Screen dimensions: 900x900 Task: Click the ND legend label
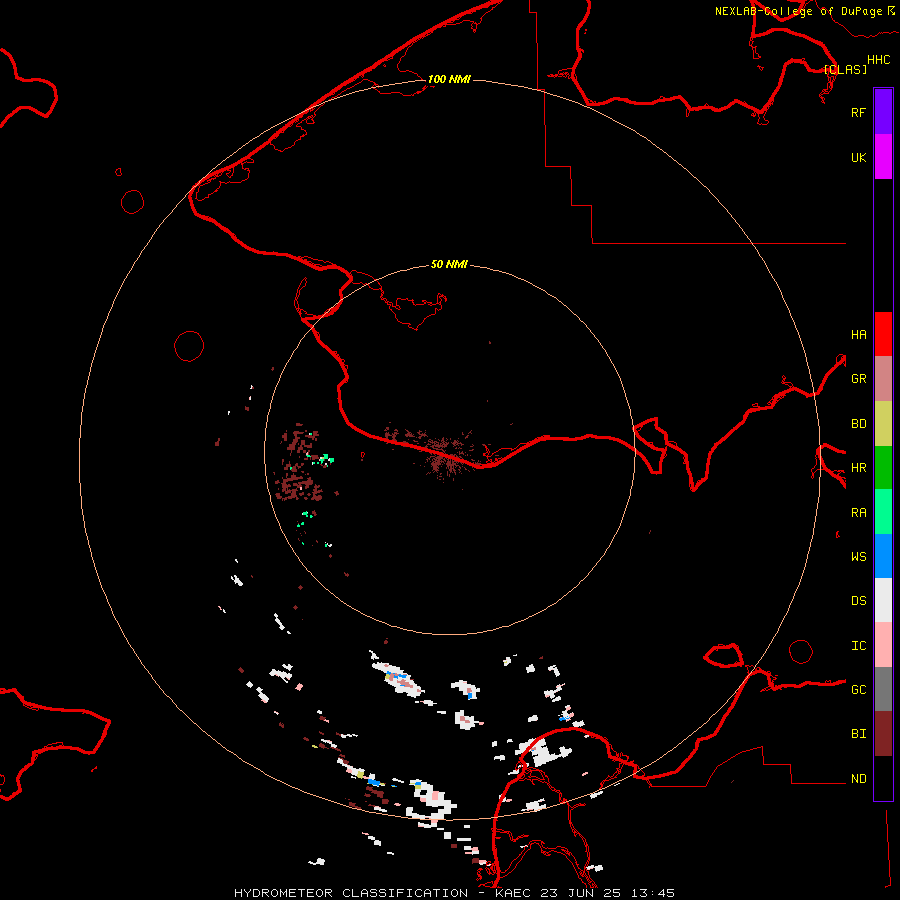858,779
